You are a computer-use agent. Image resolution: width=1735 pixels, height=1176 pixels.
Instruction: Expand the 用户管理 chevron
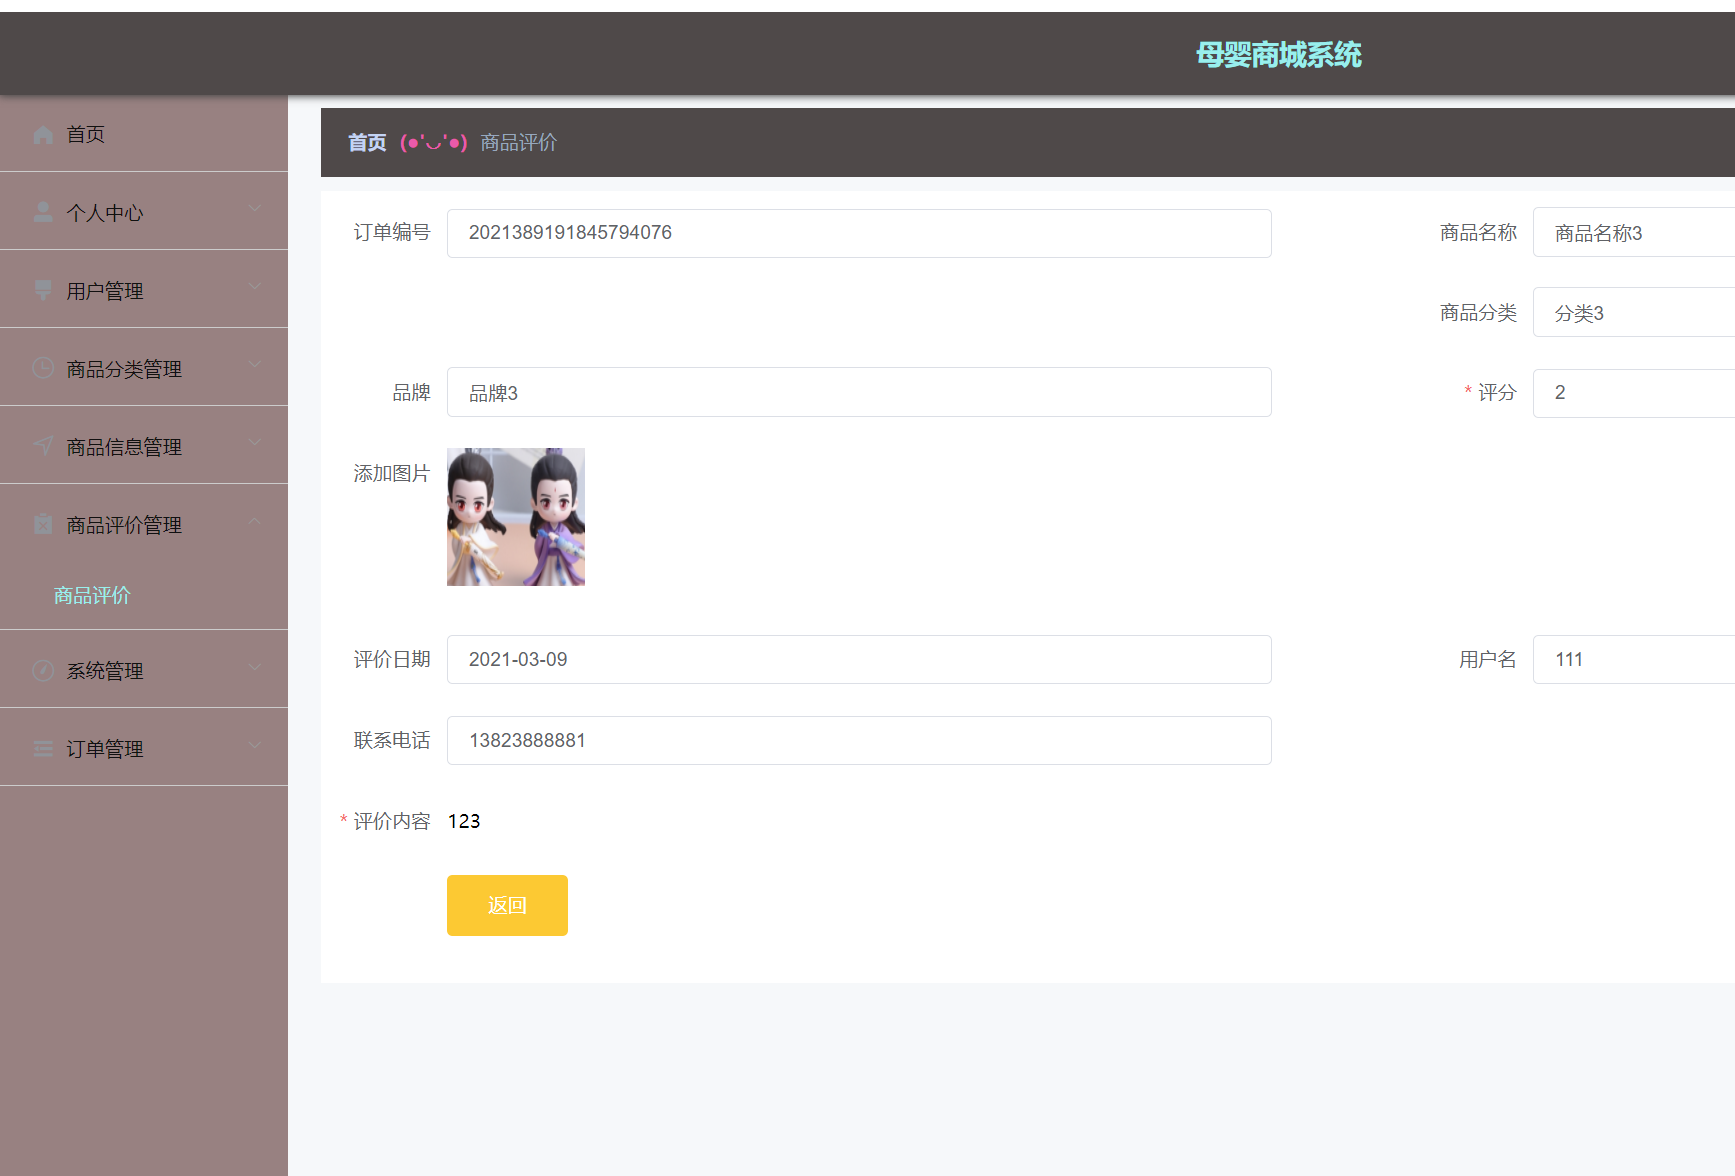point(255,287)
